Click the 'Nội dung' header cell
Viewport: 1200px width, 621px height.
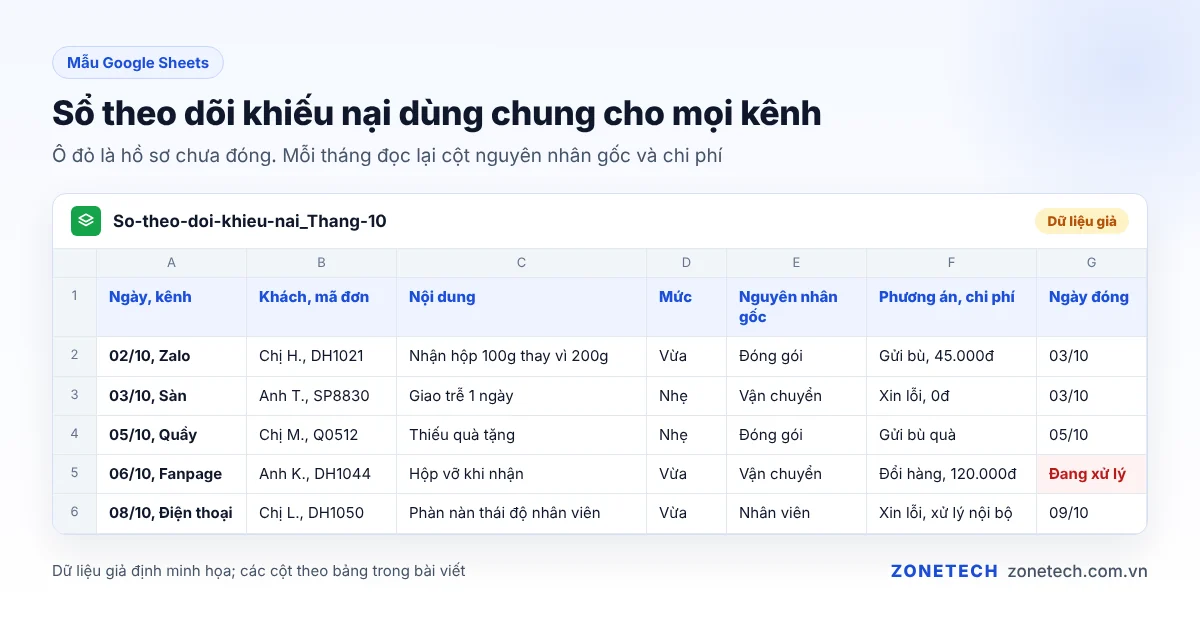point(522,307)
